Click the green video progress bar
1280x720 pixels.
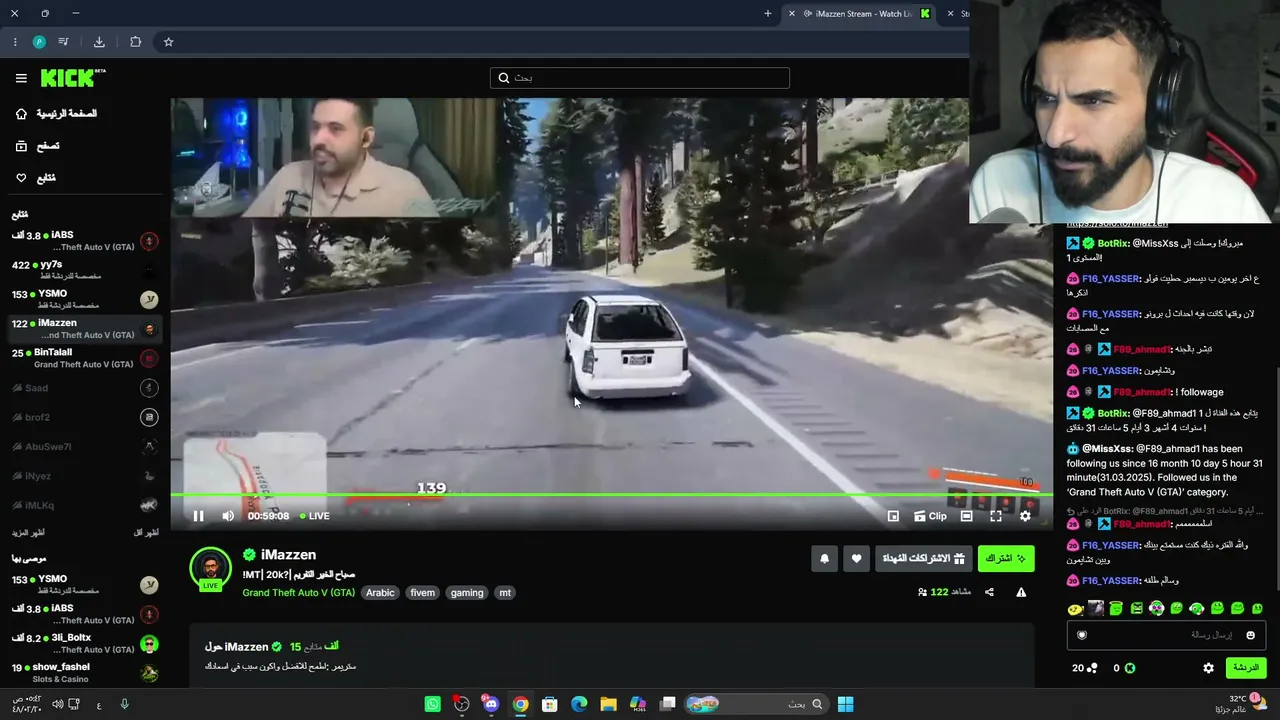point(612,495)
